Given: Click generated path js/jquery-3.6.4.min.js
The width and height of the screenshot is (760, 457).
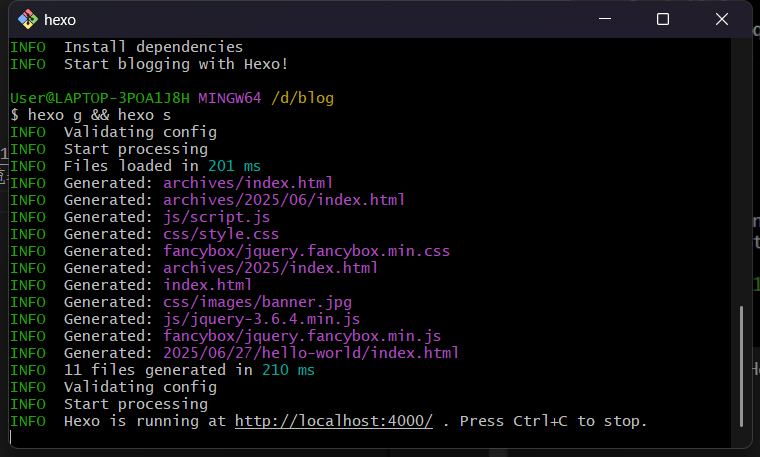Looking at the screenshot, I should pos(261,319).
